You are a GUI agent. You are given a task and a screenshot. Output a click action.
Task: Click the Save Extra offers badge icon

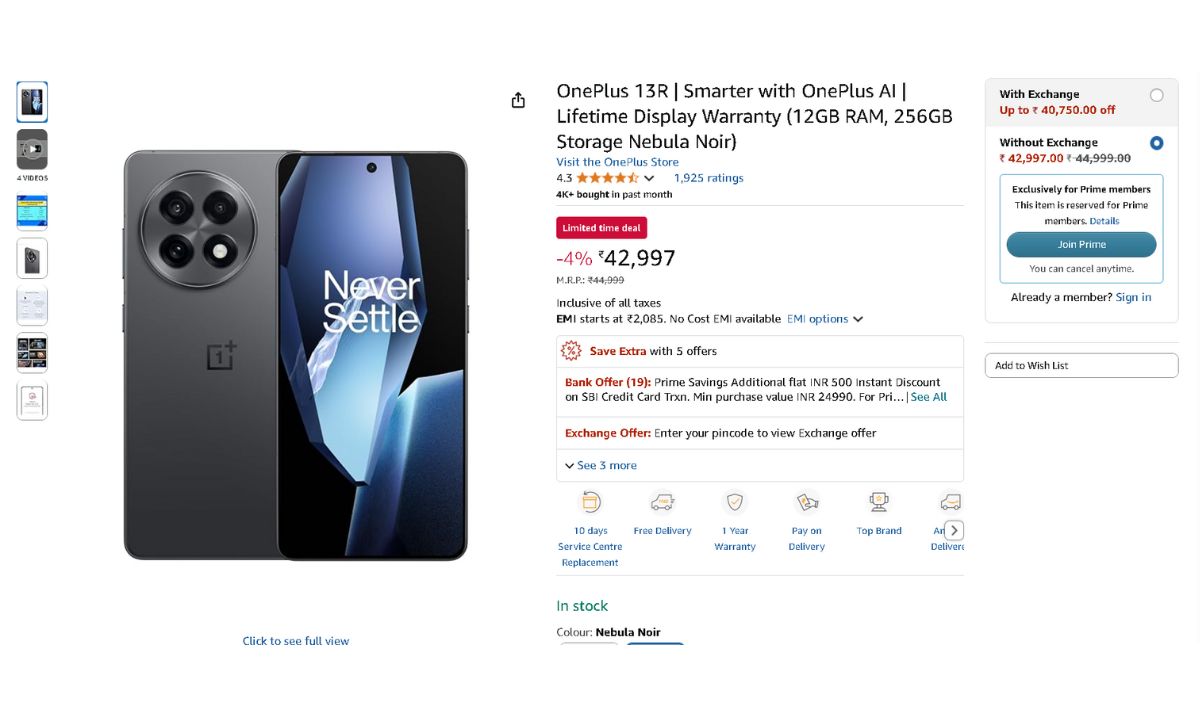(x=571, y=351)
